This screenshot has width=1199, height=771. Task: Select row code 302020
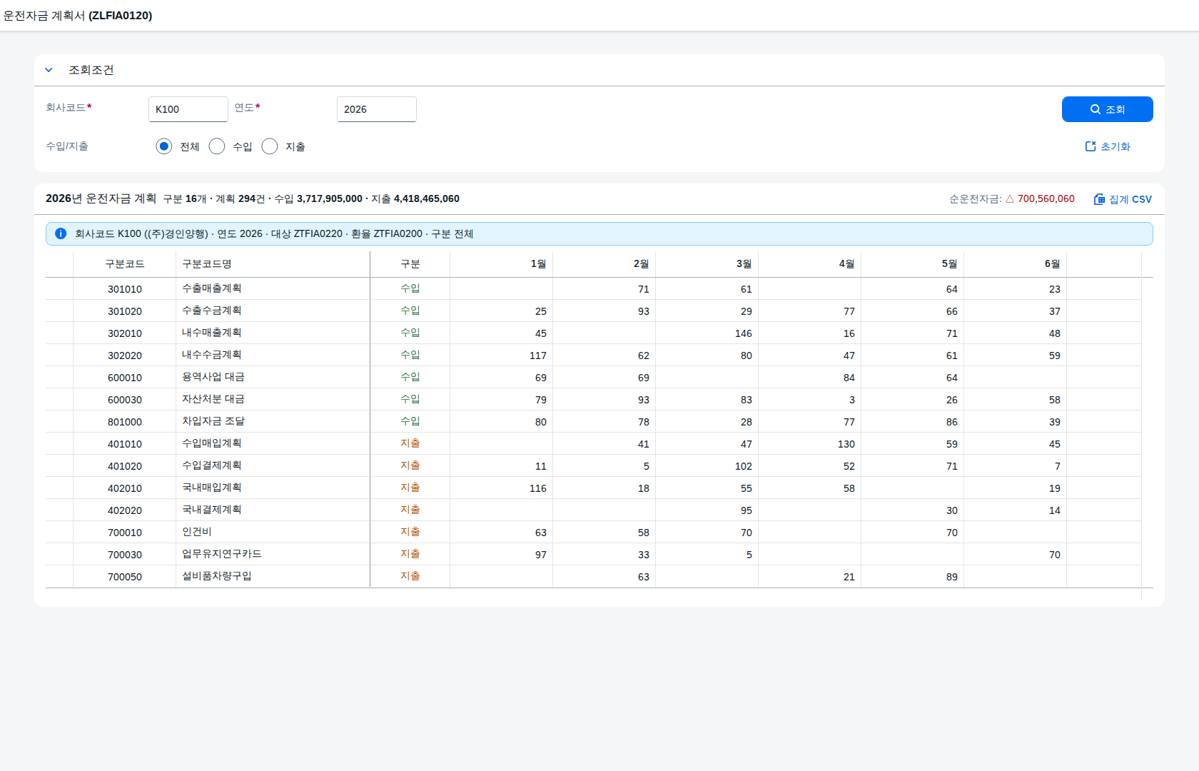point(125,356)
